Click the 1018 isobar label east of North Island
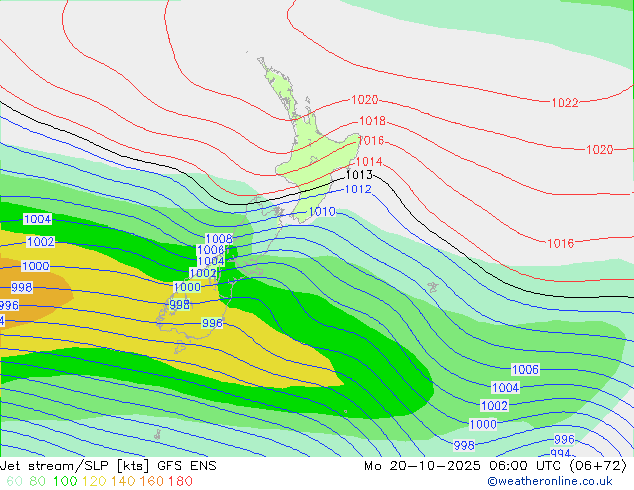The image size is (634, 490). (x=372, y=120)
